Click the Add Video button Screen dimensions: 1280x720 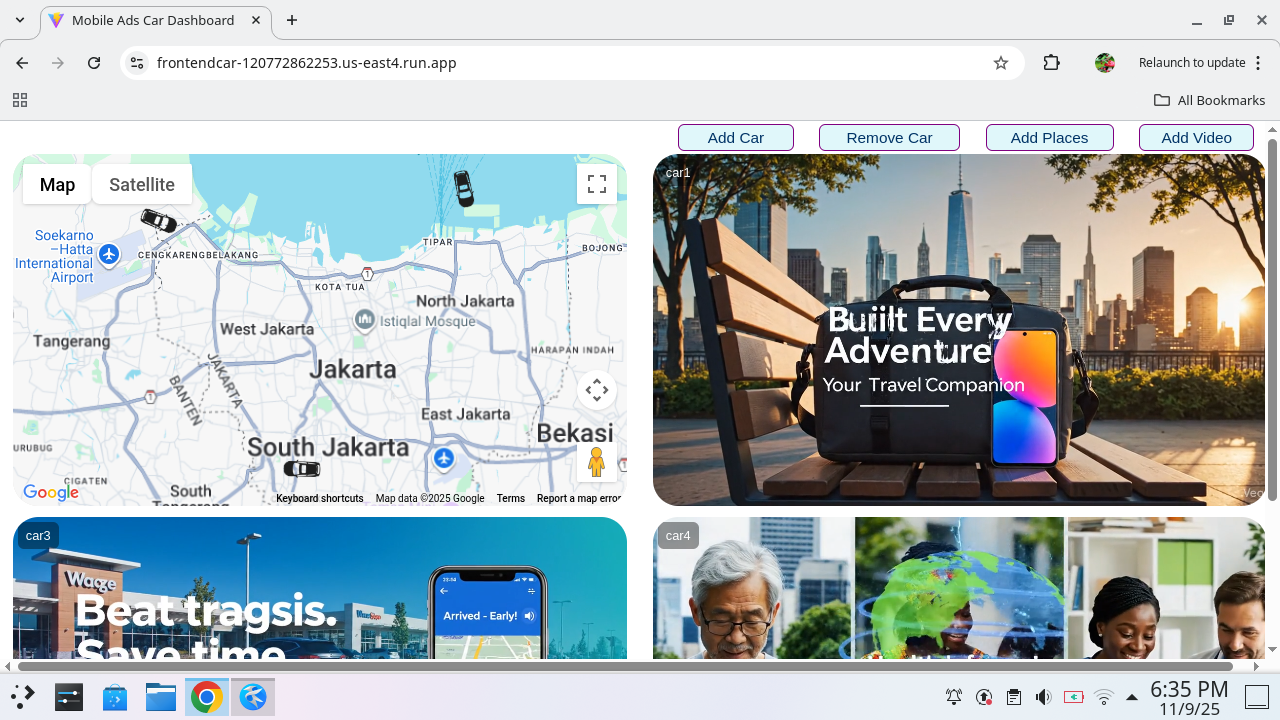1196,138
